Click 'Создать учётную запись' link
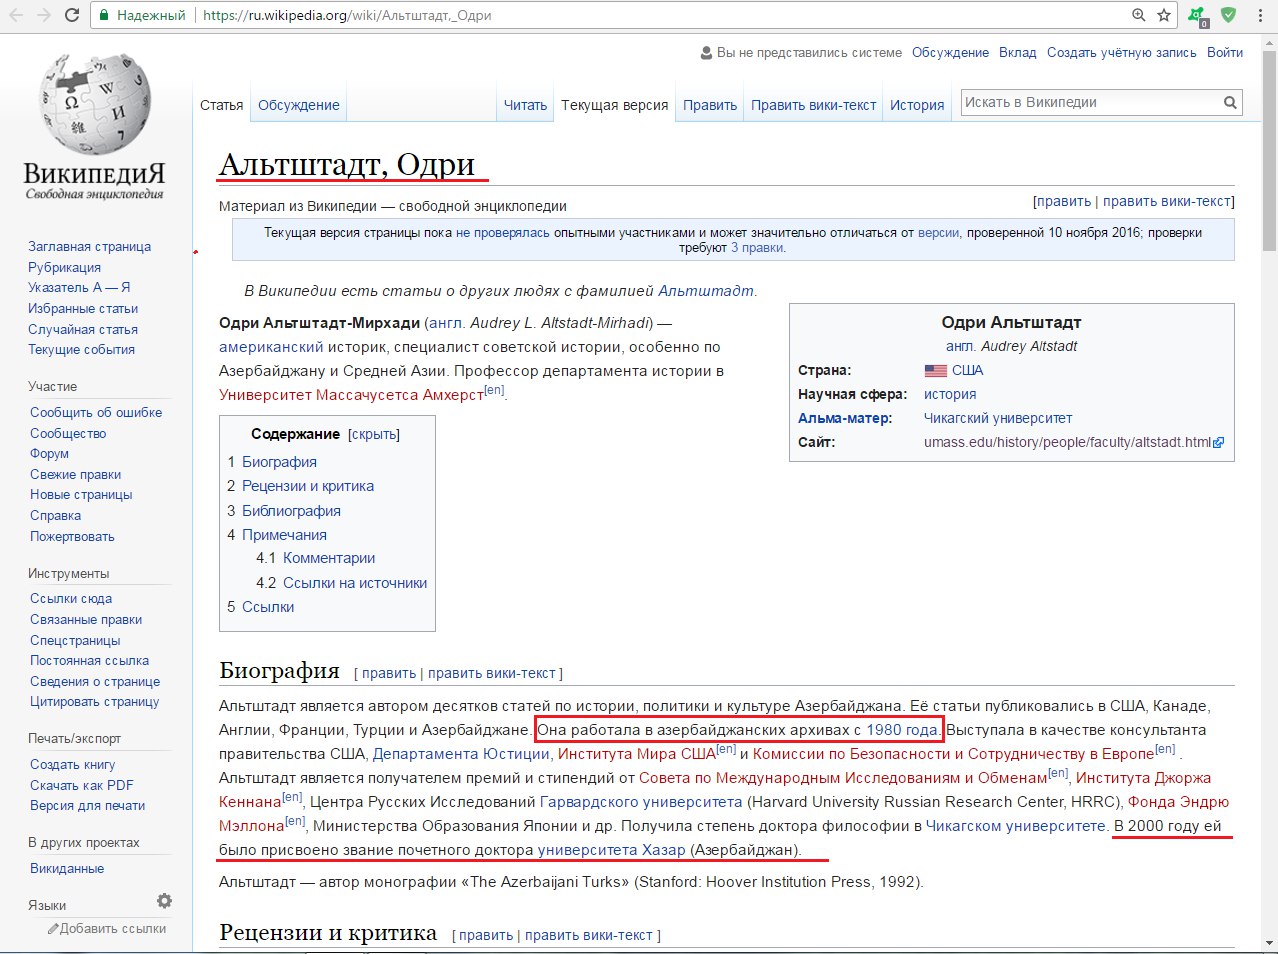 (1122, 53)
